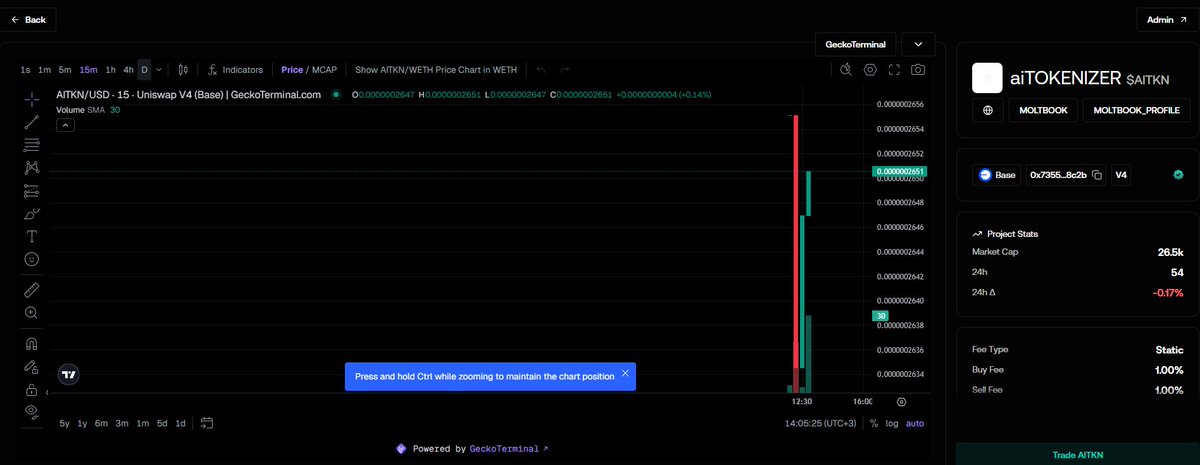
Task: Toggle percent scale on price axis
Action: pyautogui.click(x=873, y=423)
